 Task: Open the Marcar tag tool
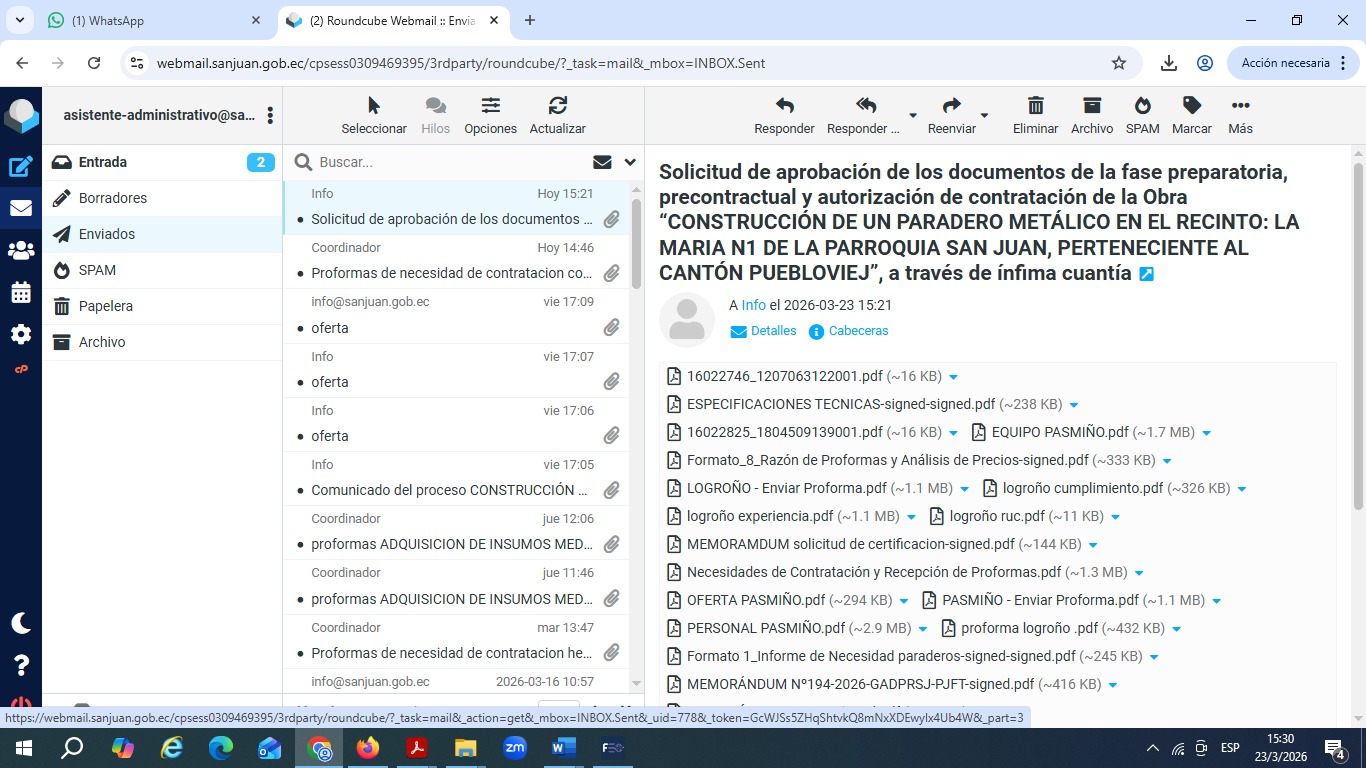[x=1191, y=106]
